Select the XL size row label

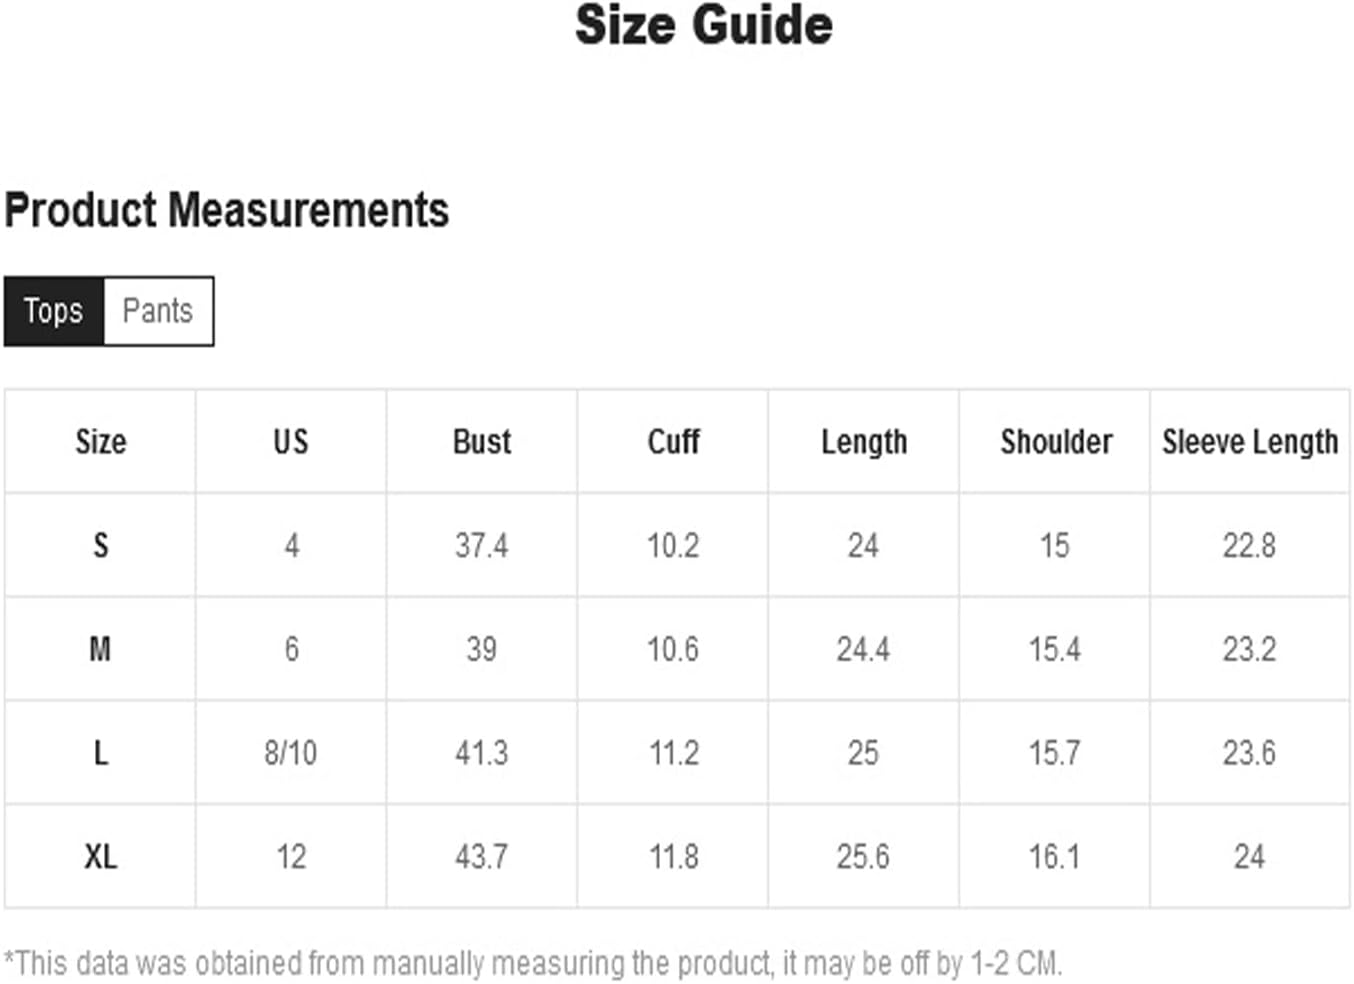tap(100, 857)
